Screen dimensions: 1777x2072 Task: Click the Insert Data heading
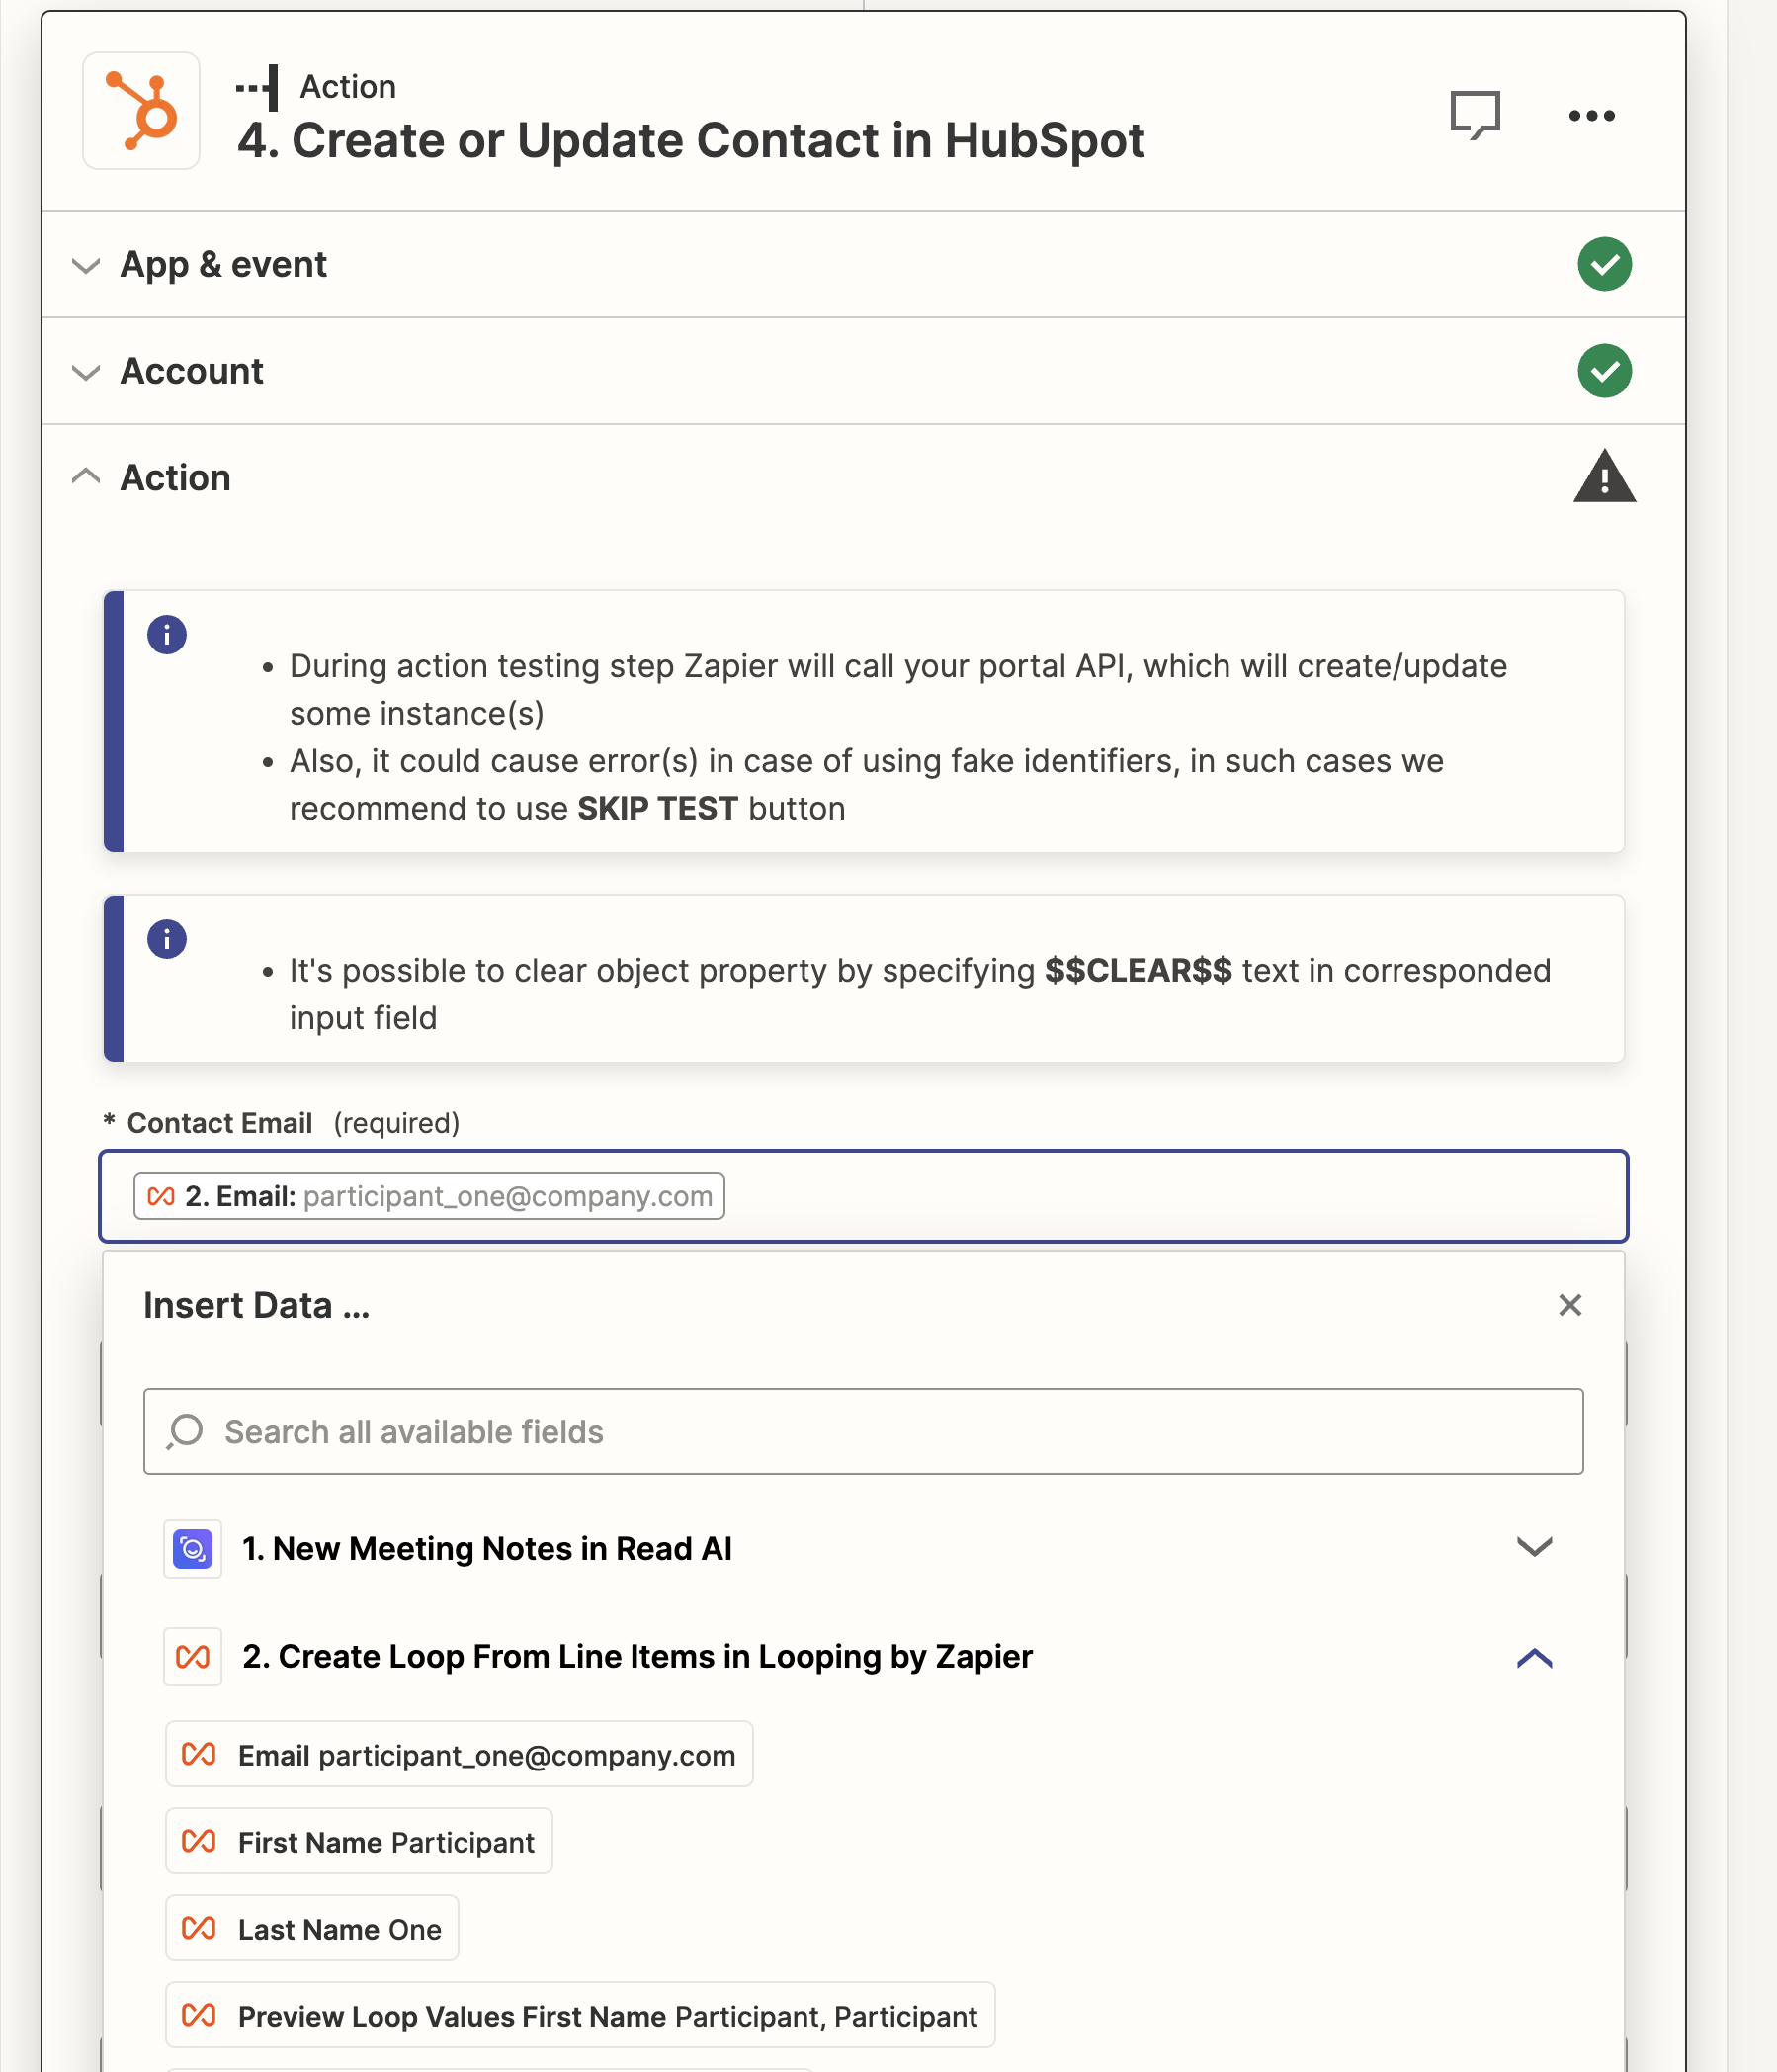pyautogui.click(x=257, y=1306)
